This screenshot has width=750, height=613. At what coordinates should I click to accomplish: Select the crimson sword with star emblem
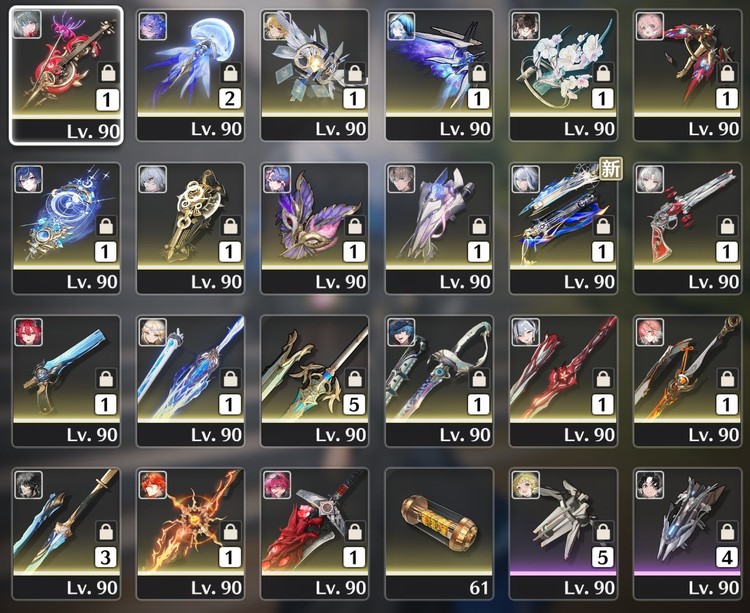tap(563, 381)
